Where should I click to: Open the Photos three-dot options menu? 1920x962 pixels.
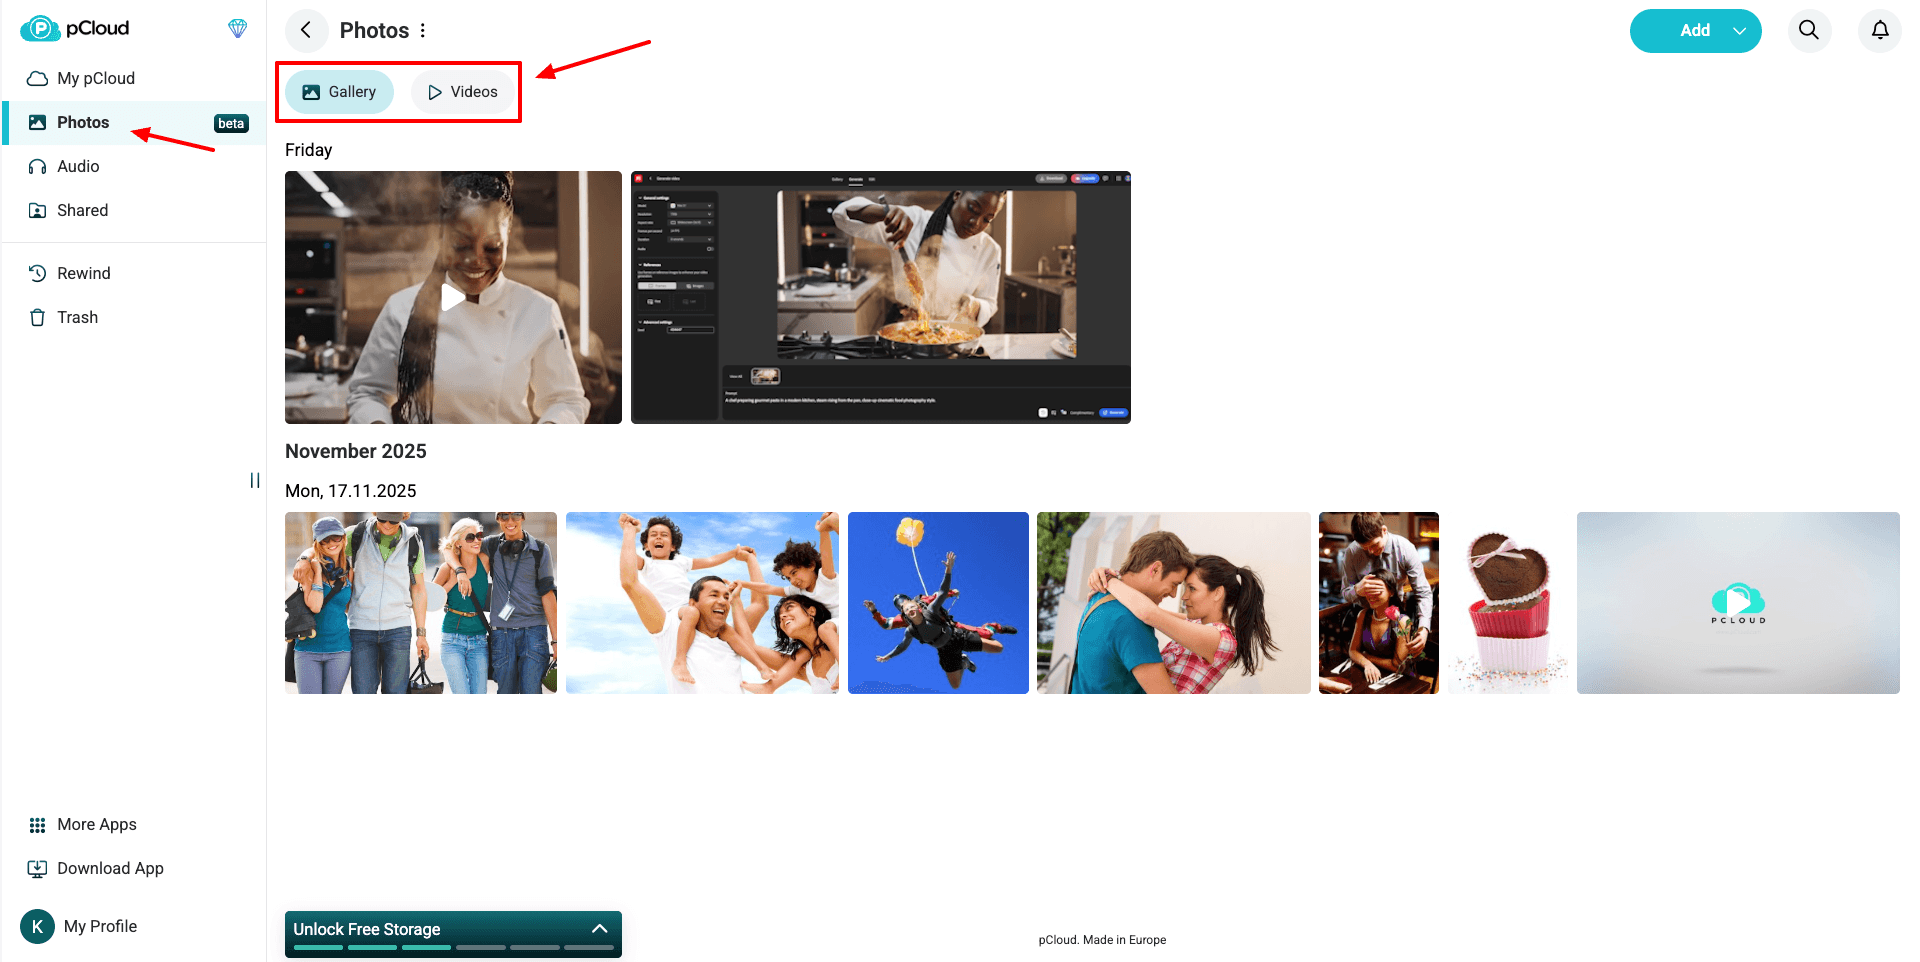click(x=423, y=31)
